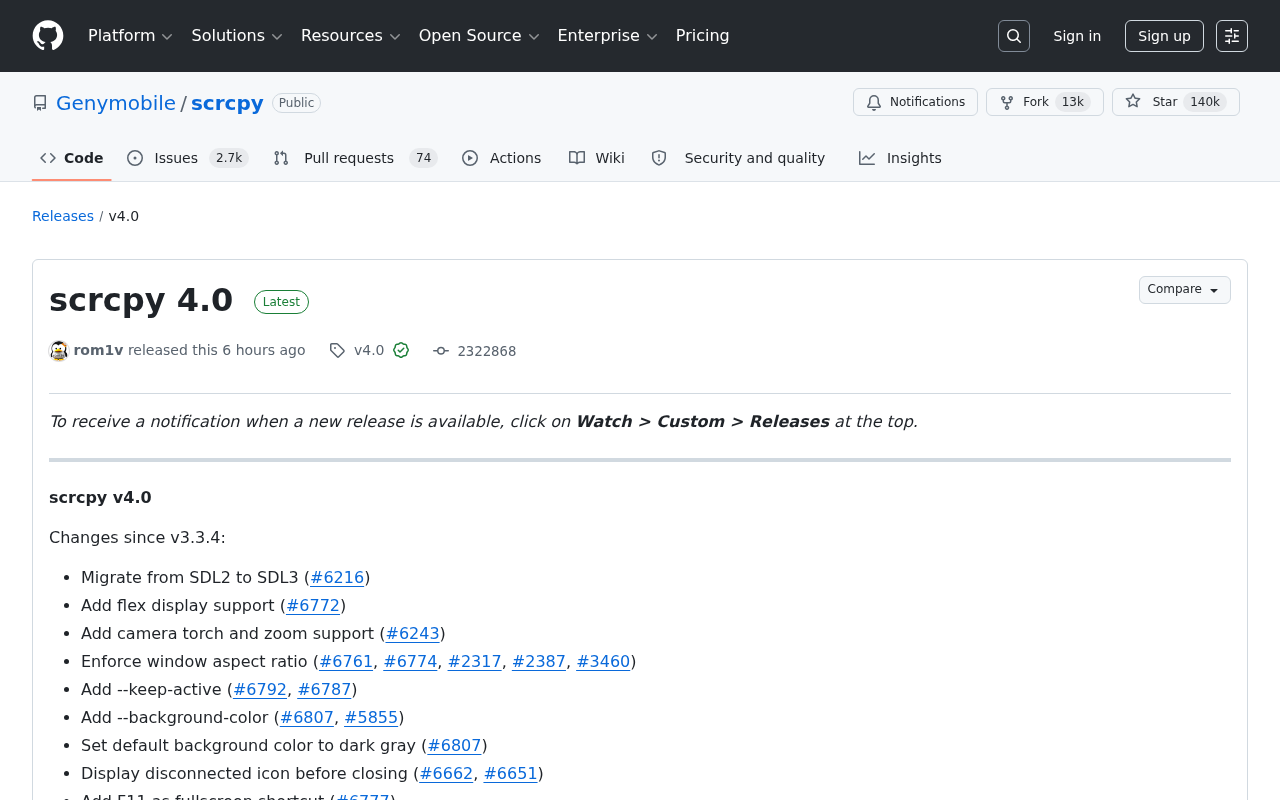Open issue #6772 link
The image size is (1280, 800).
click(x=313, y=605)
